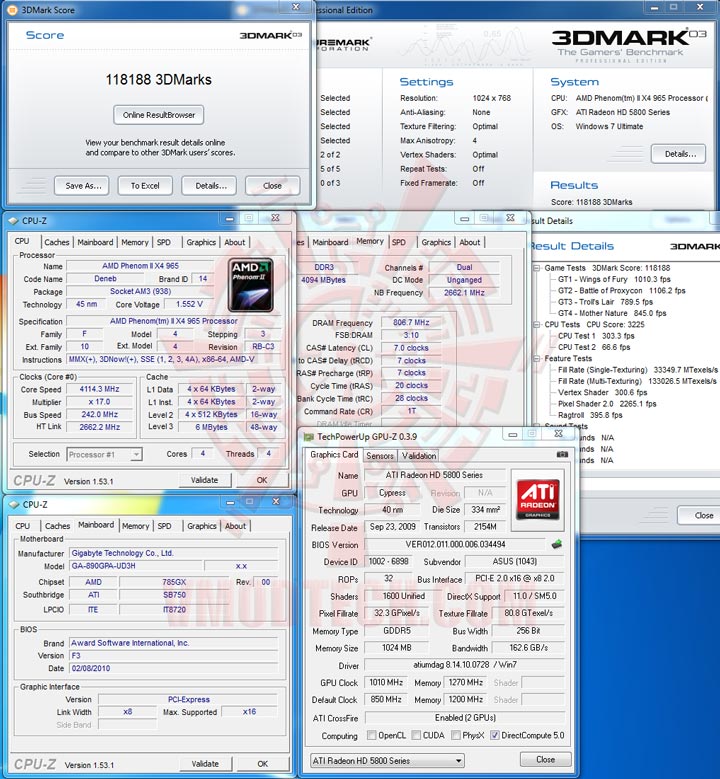This screenshot has height=779, width=720.
Task: Select About tab in bottom CPU-Z window
Action: [235, 526]
